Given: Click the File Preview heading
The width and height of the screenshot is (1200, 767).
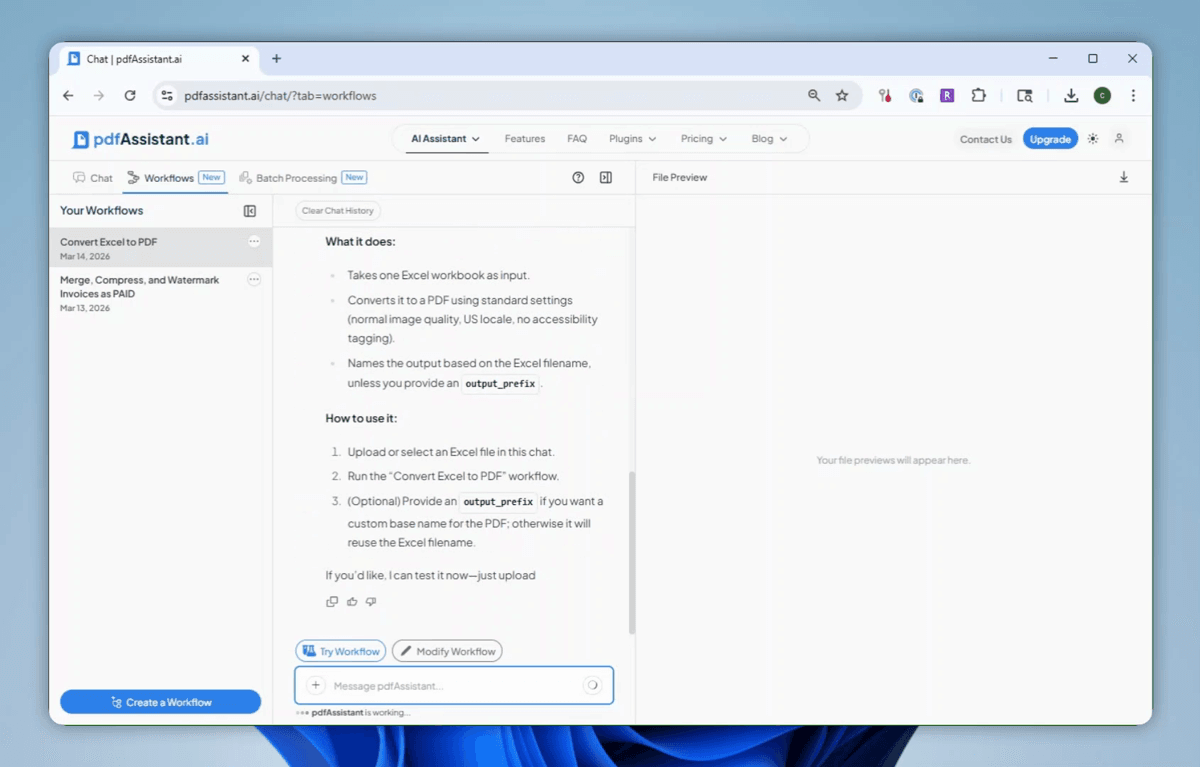Looking at the screenshot, I should [680, 177].
